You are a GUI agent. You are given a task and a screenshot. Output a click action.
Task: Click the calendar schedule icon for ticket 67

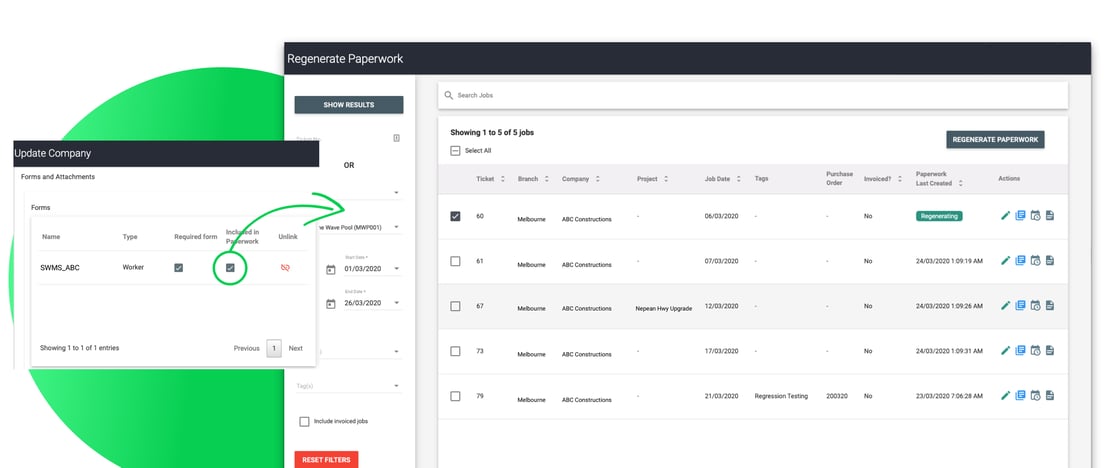1035,306
